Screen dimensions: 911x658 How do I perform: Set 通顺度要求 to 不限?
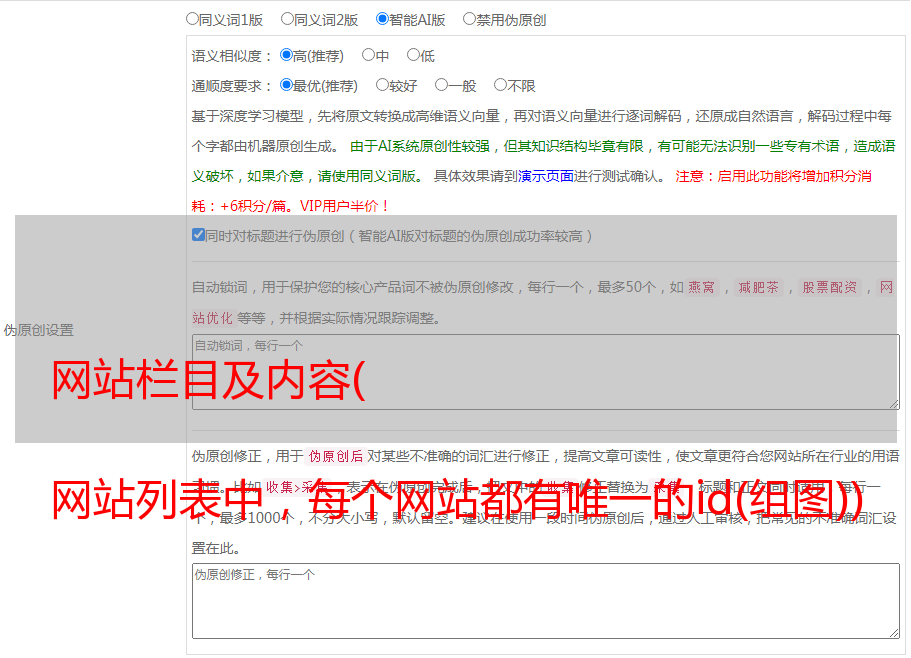(x=500, y=85)
